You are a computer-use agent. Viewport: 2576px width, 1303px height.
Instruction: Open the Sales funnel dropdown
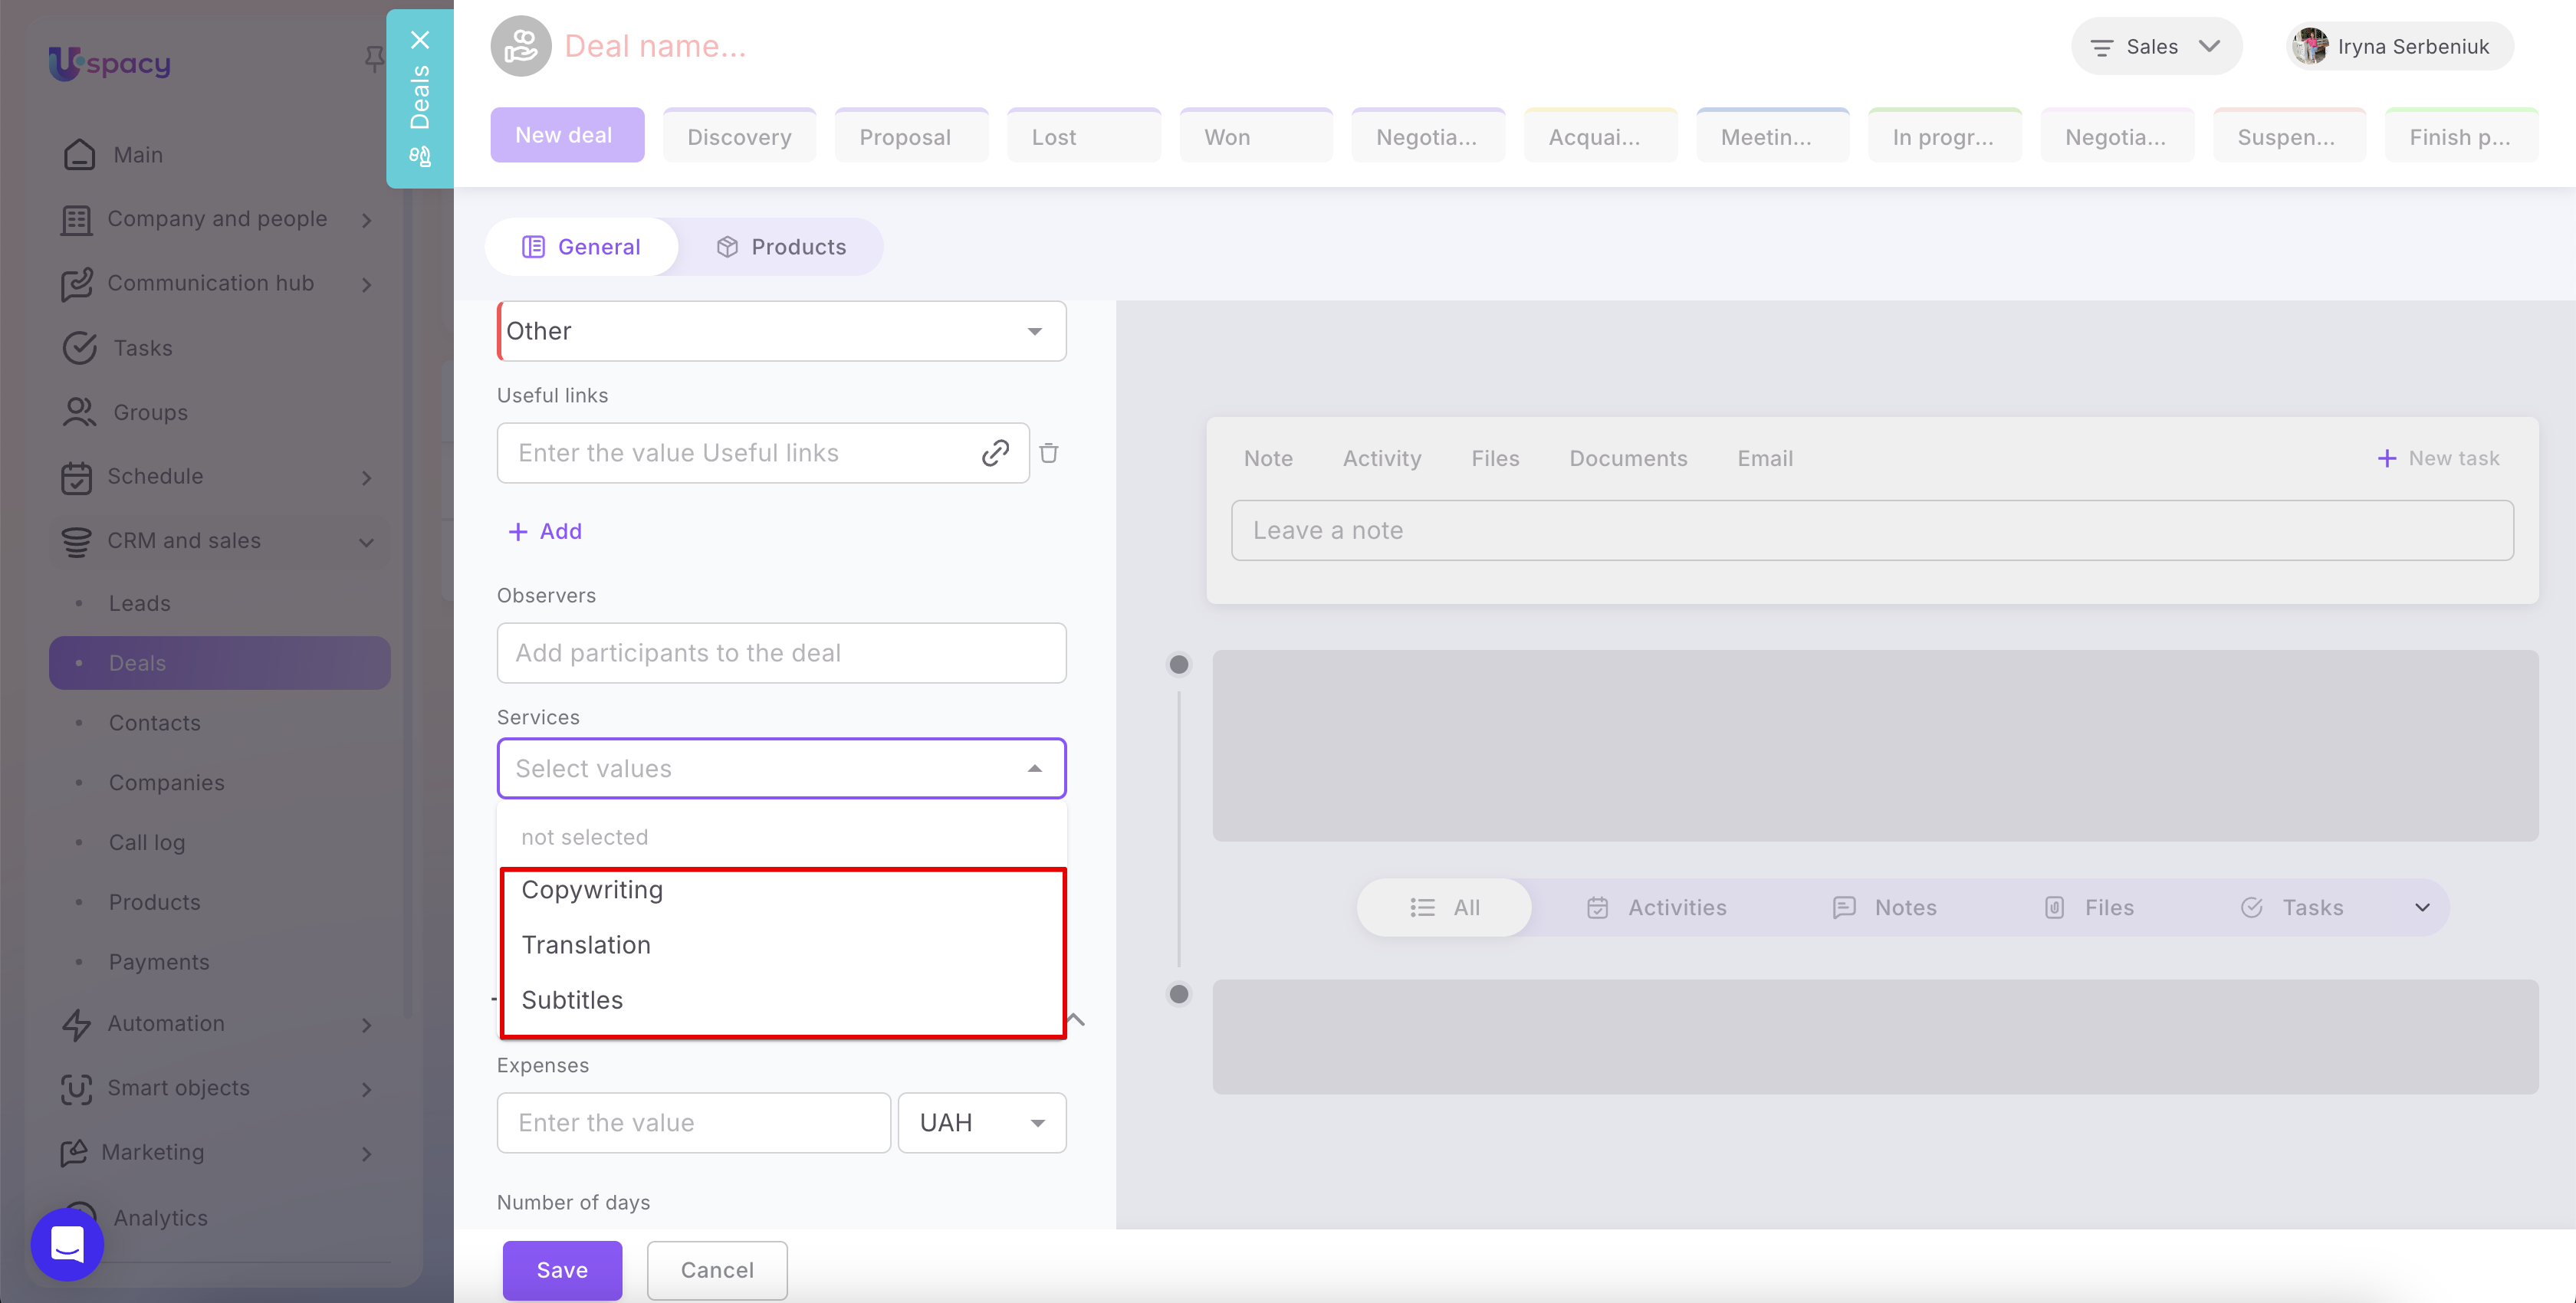tap(2155, 46)
